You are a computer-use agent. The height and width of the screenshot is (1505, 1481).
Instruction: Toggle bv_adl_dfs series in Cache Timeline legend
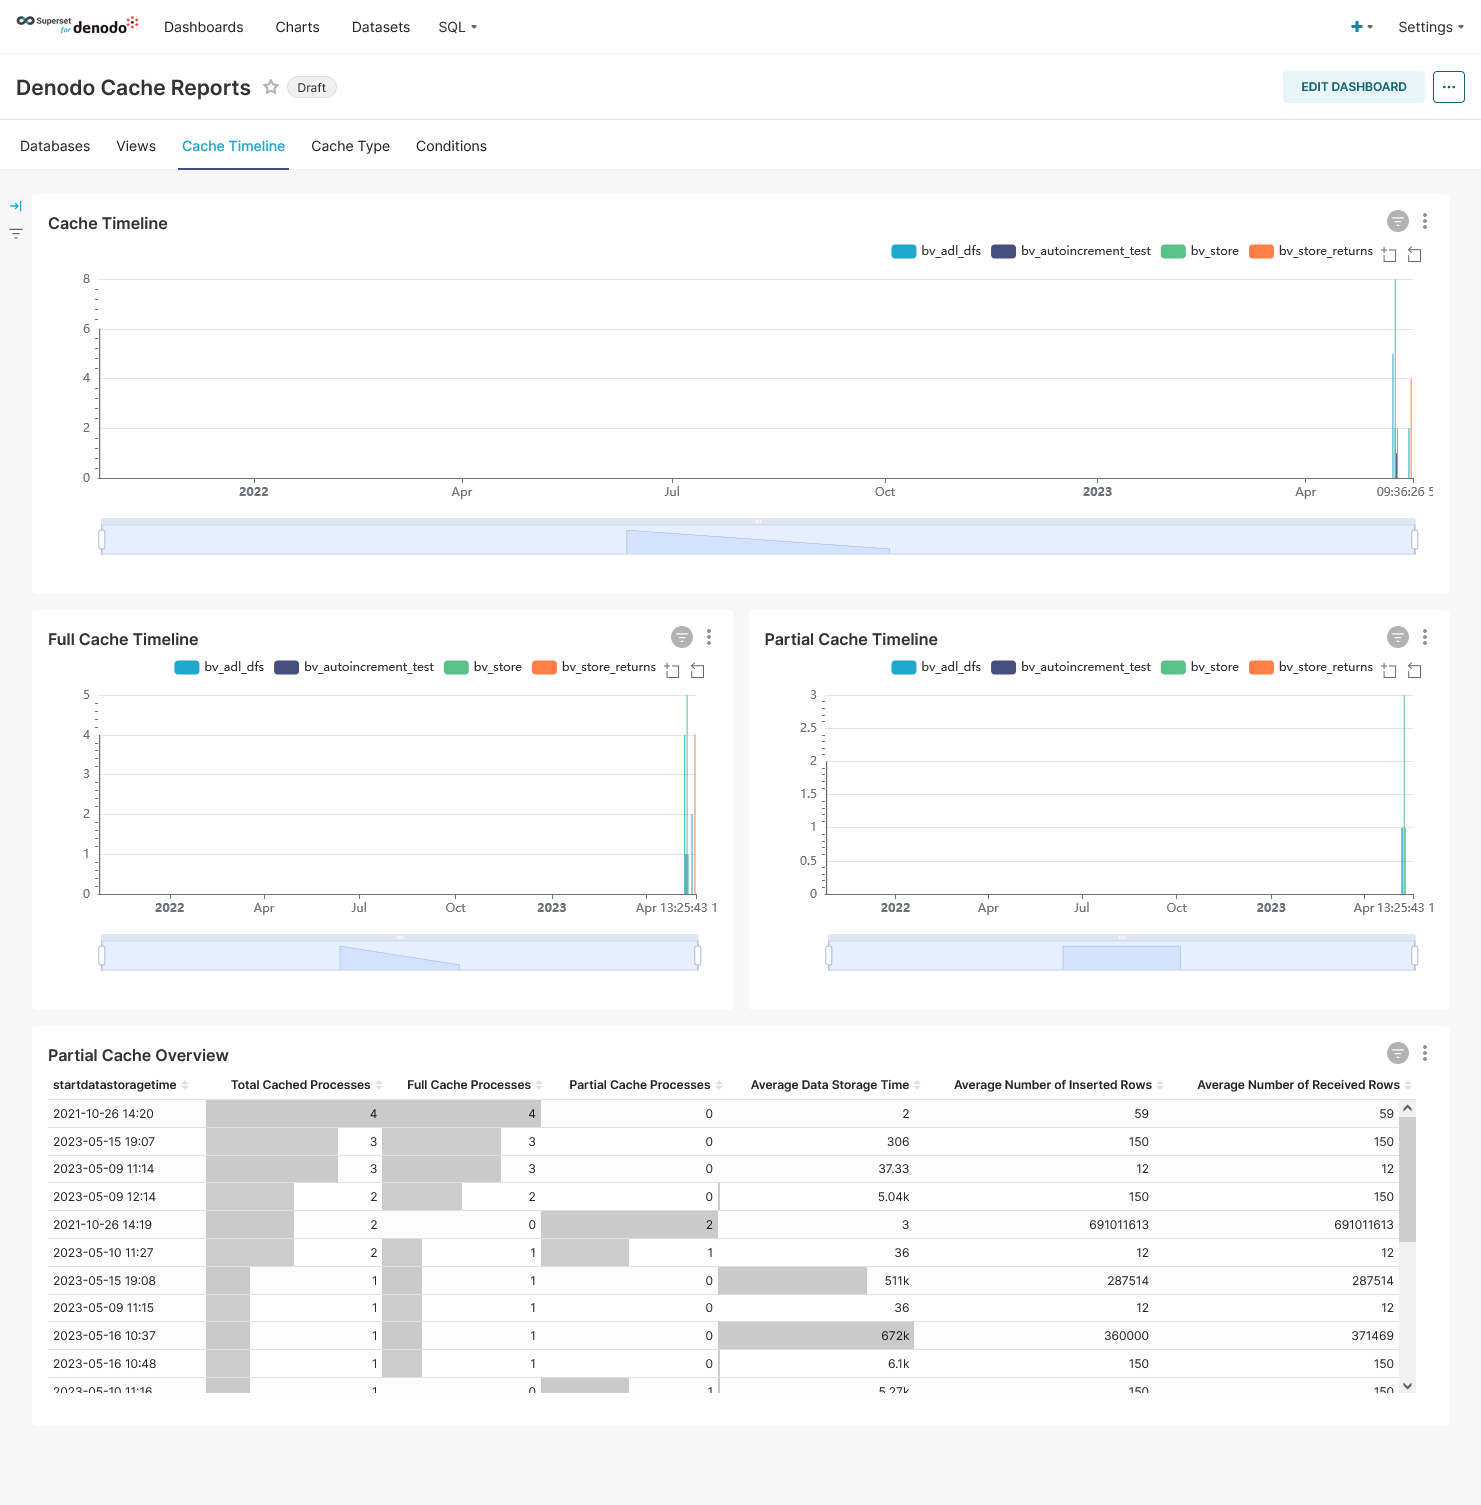point(936,251)
